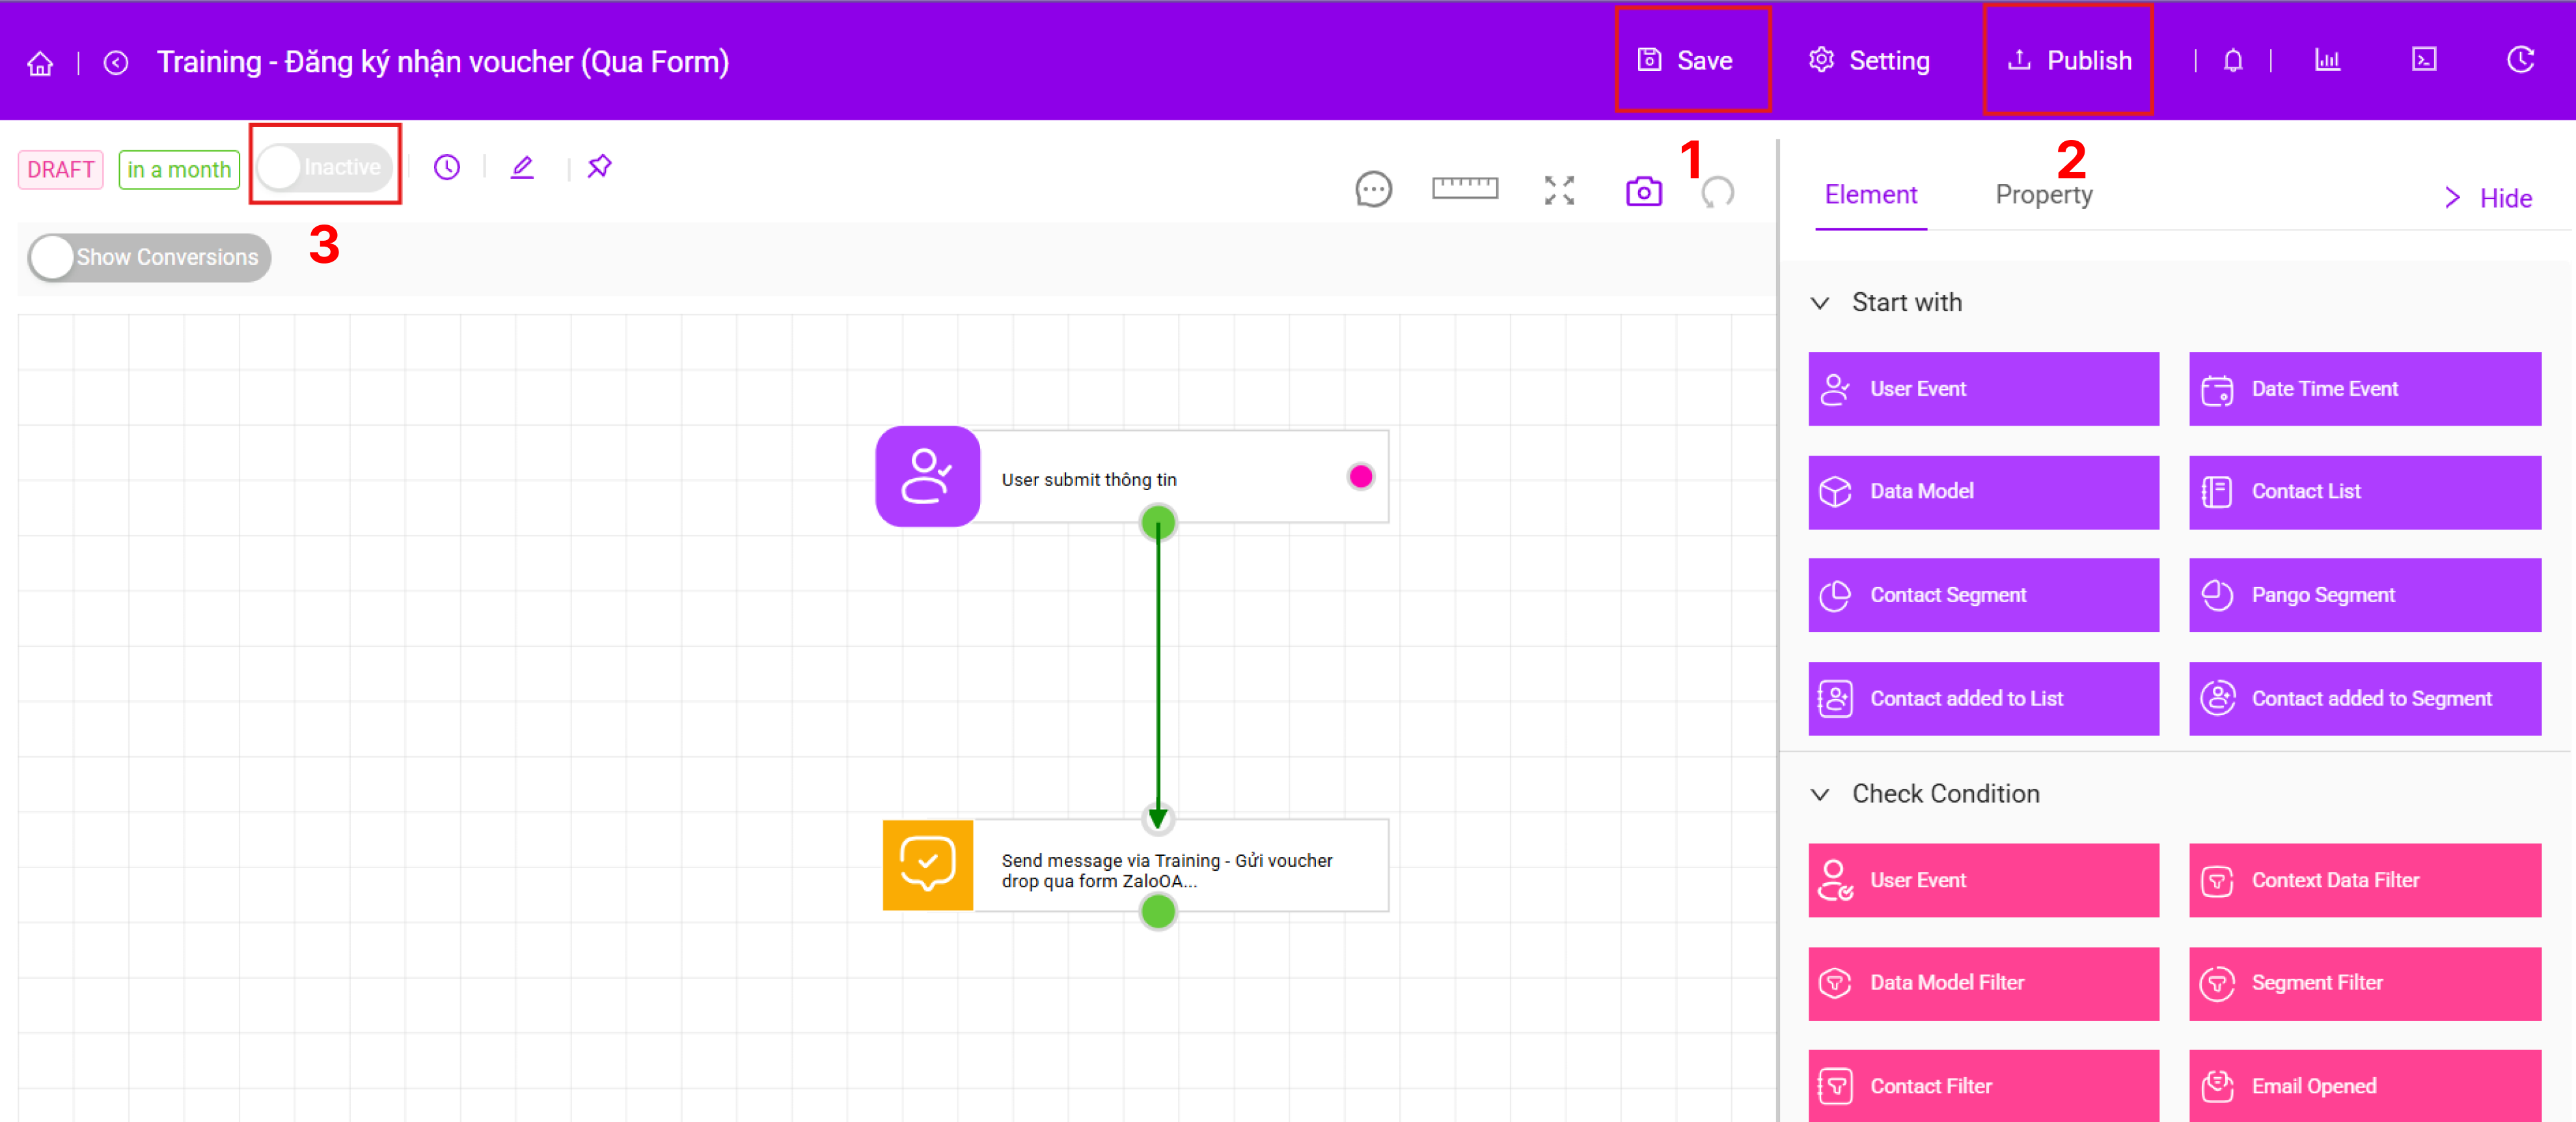2576x1122 pixels.
Task: Select the Send message via Training node
Action: (x=1135, y=866)
